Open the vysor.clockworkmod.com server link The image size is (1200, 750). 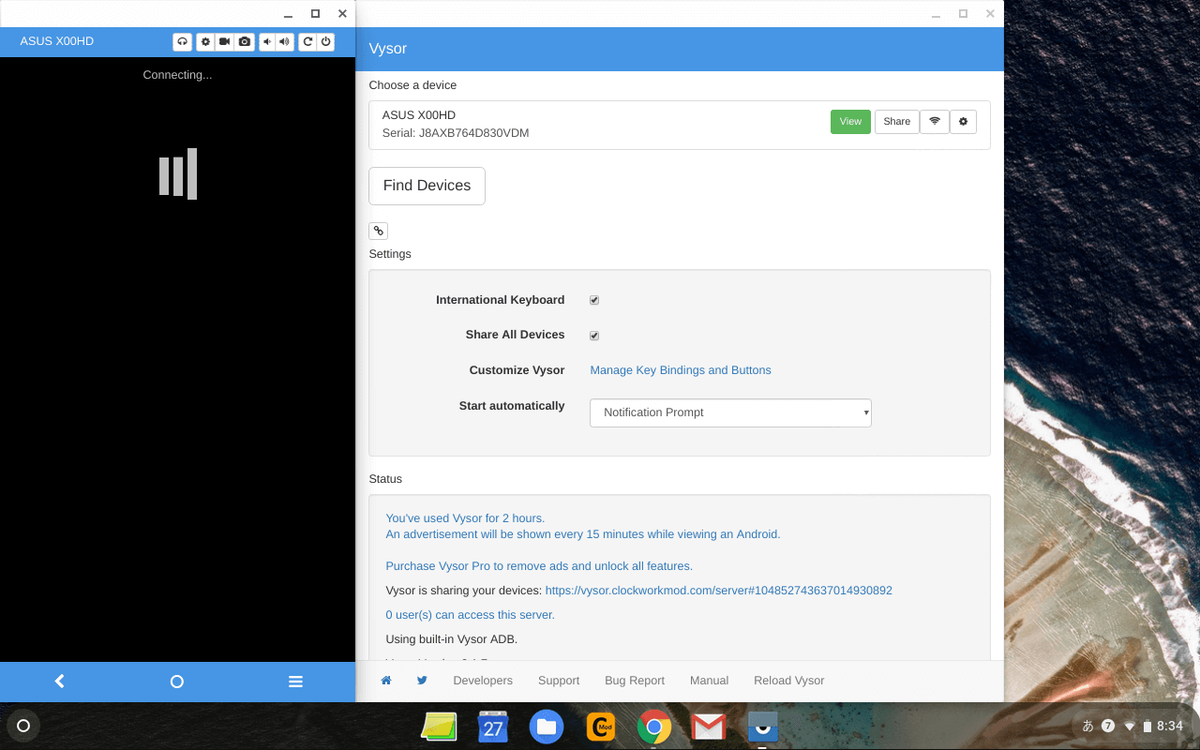pyautogui.click(x=718, y=590)
